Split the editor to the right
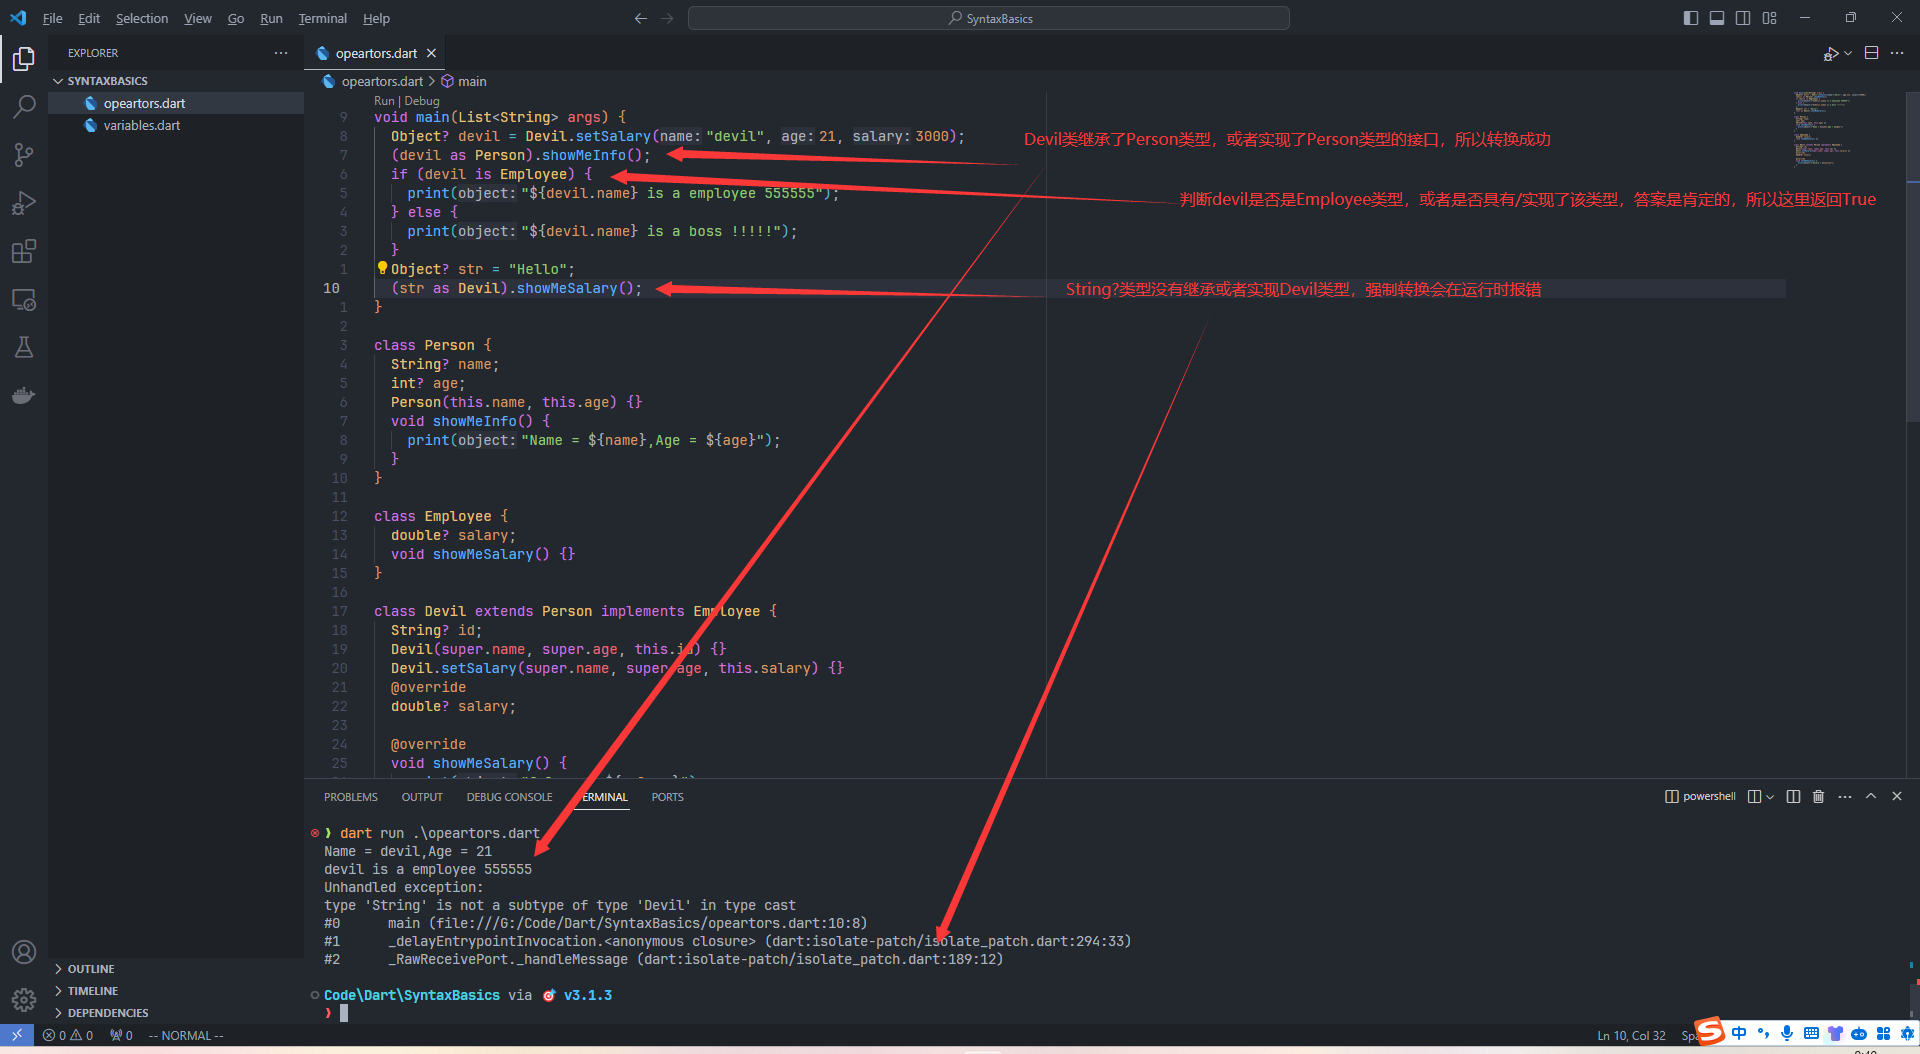Screen dimensions: 1920x1054 (x=1872, y=53)
